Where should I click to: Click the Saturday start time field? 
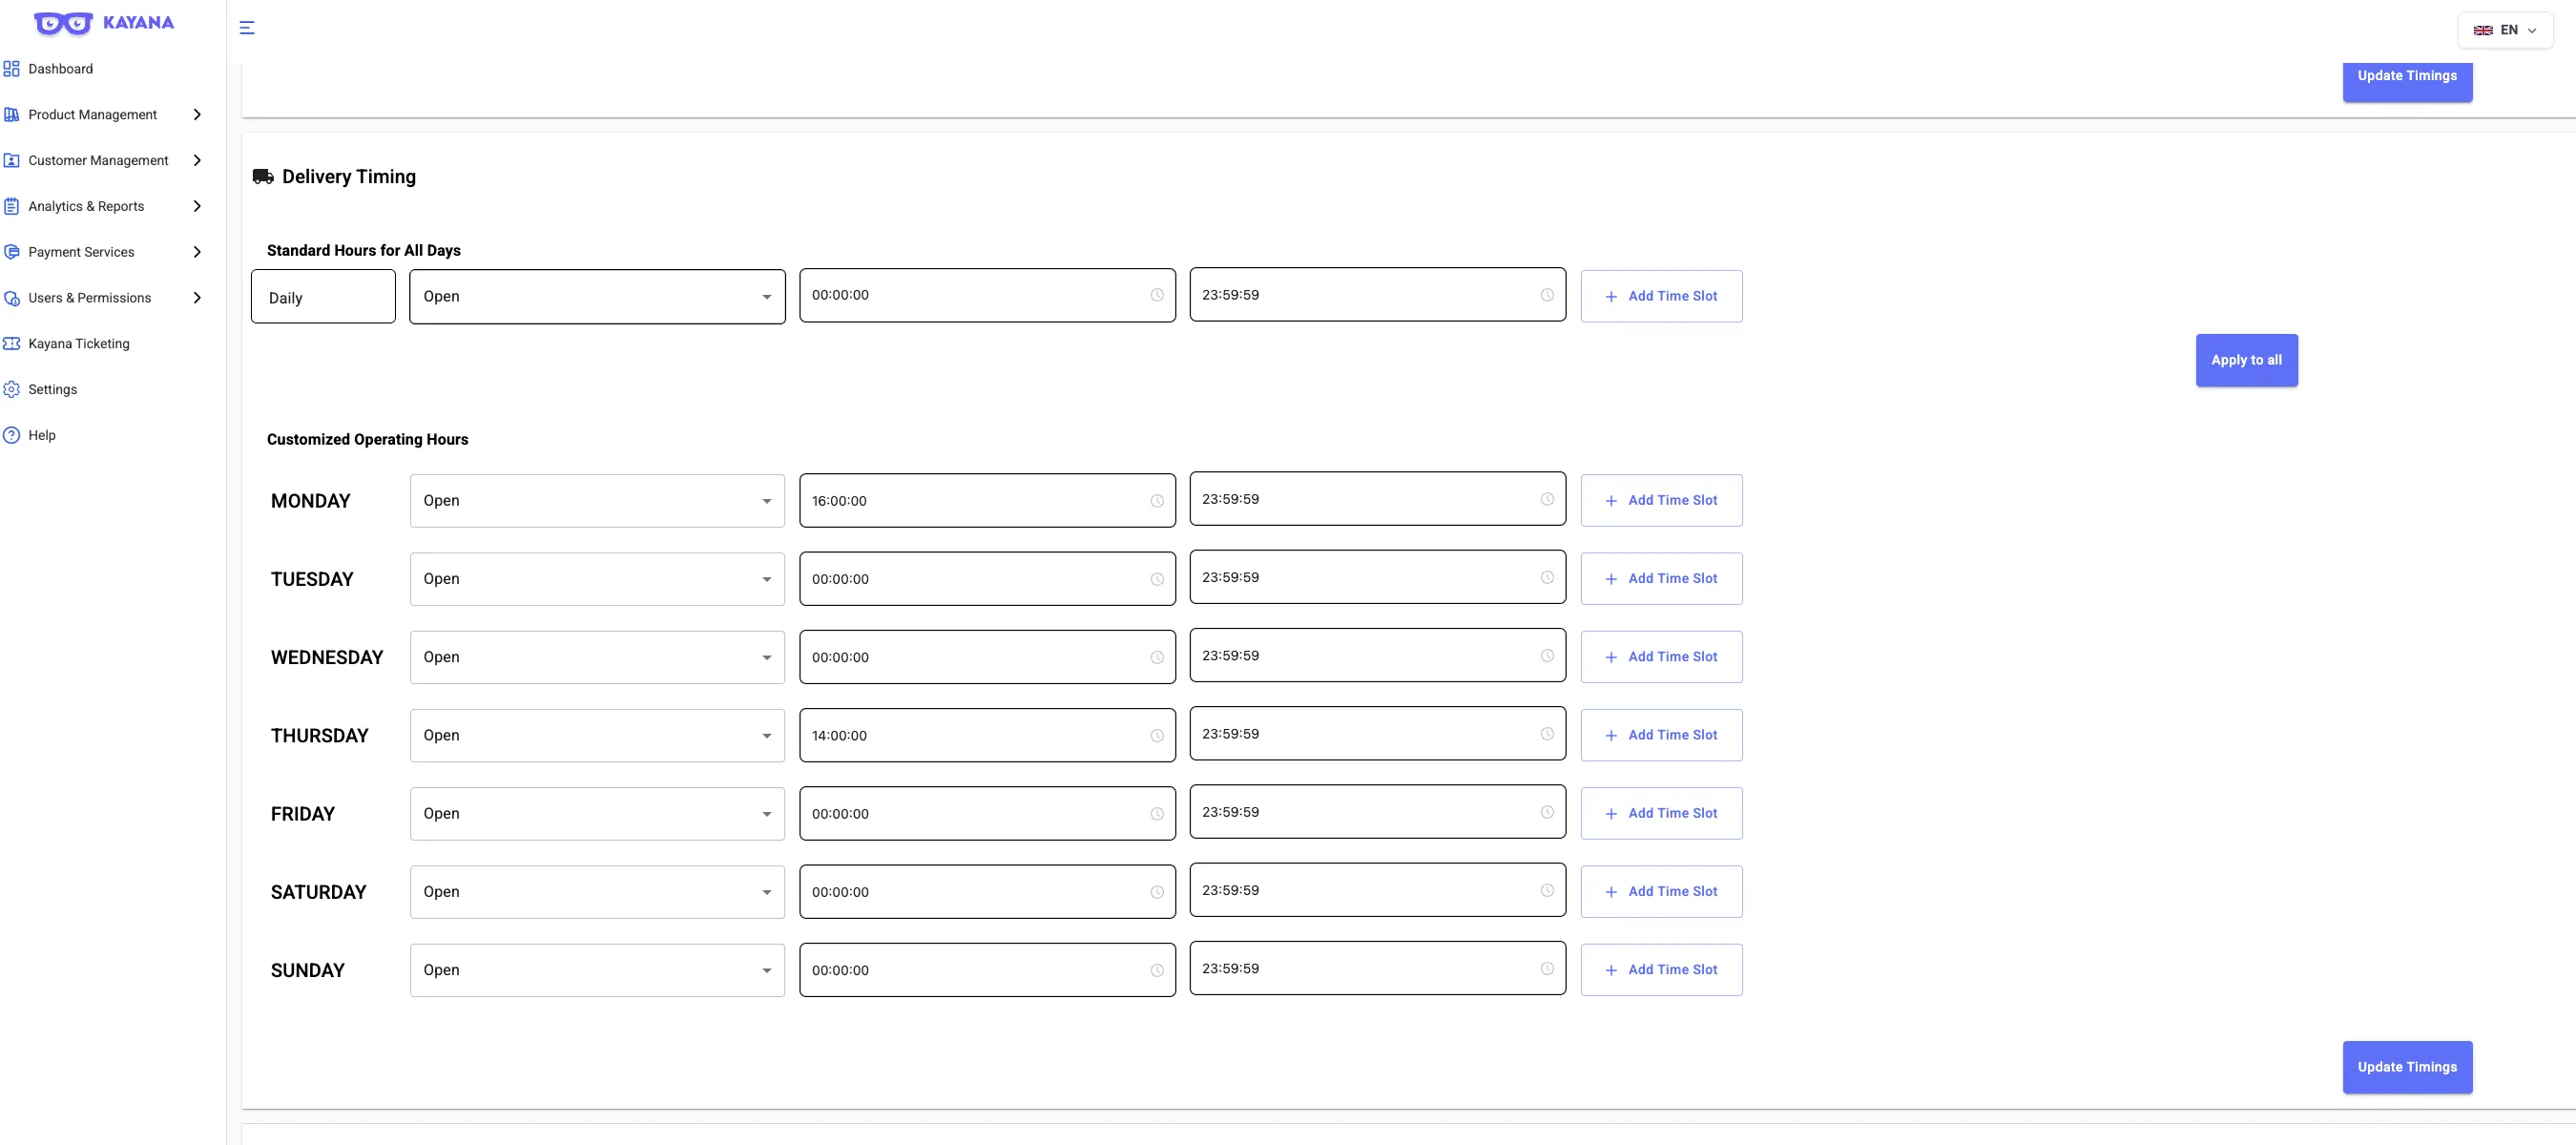(x=987, y=892)
